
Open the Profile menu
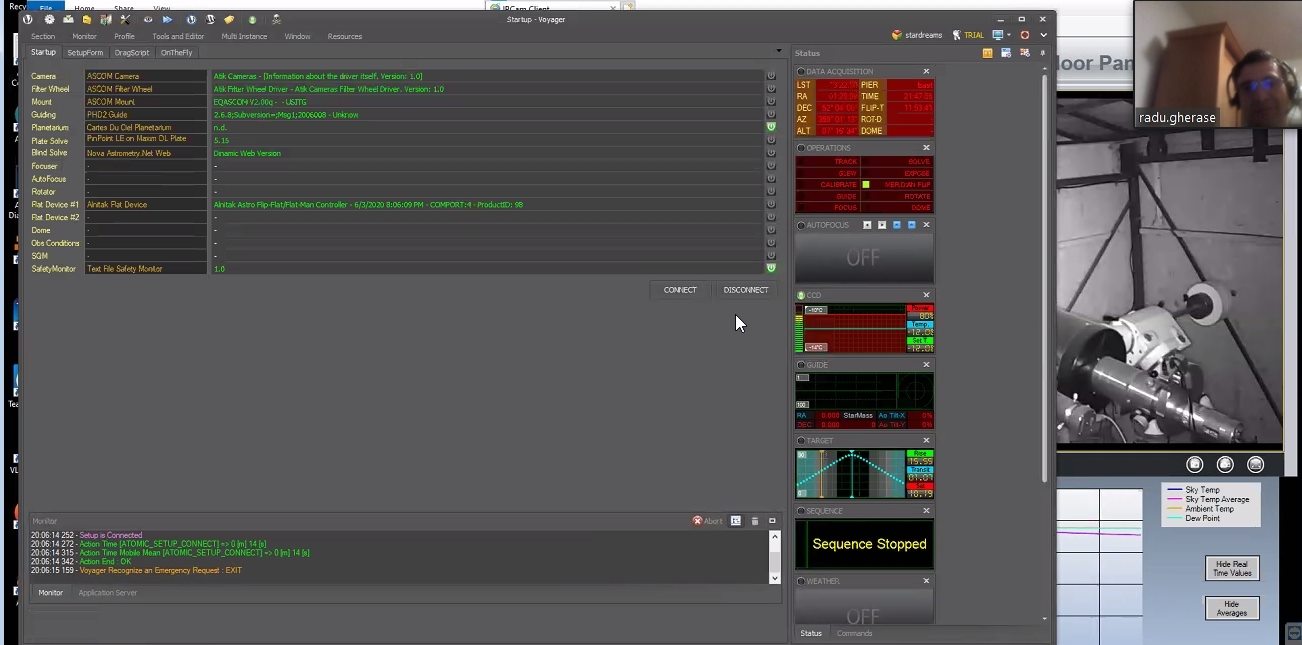124,36
